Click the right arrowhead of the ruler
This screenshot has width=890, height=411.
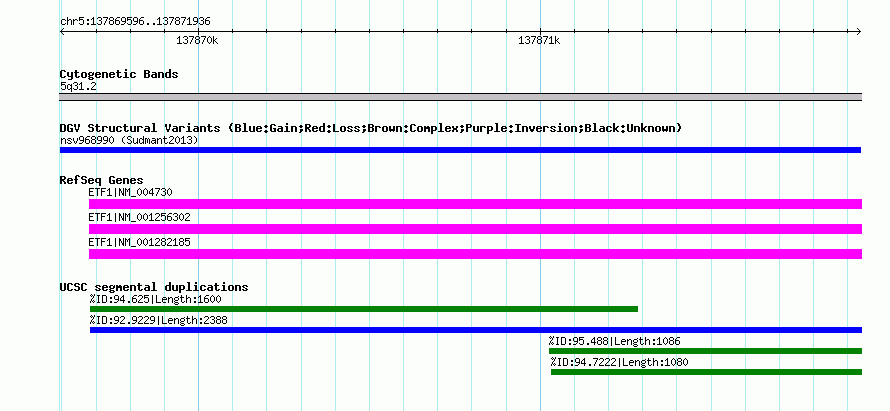point(859,32)
